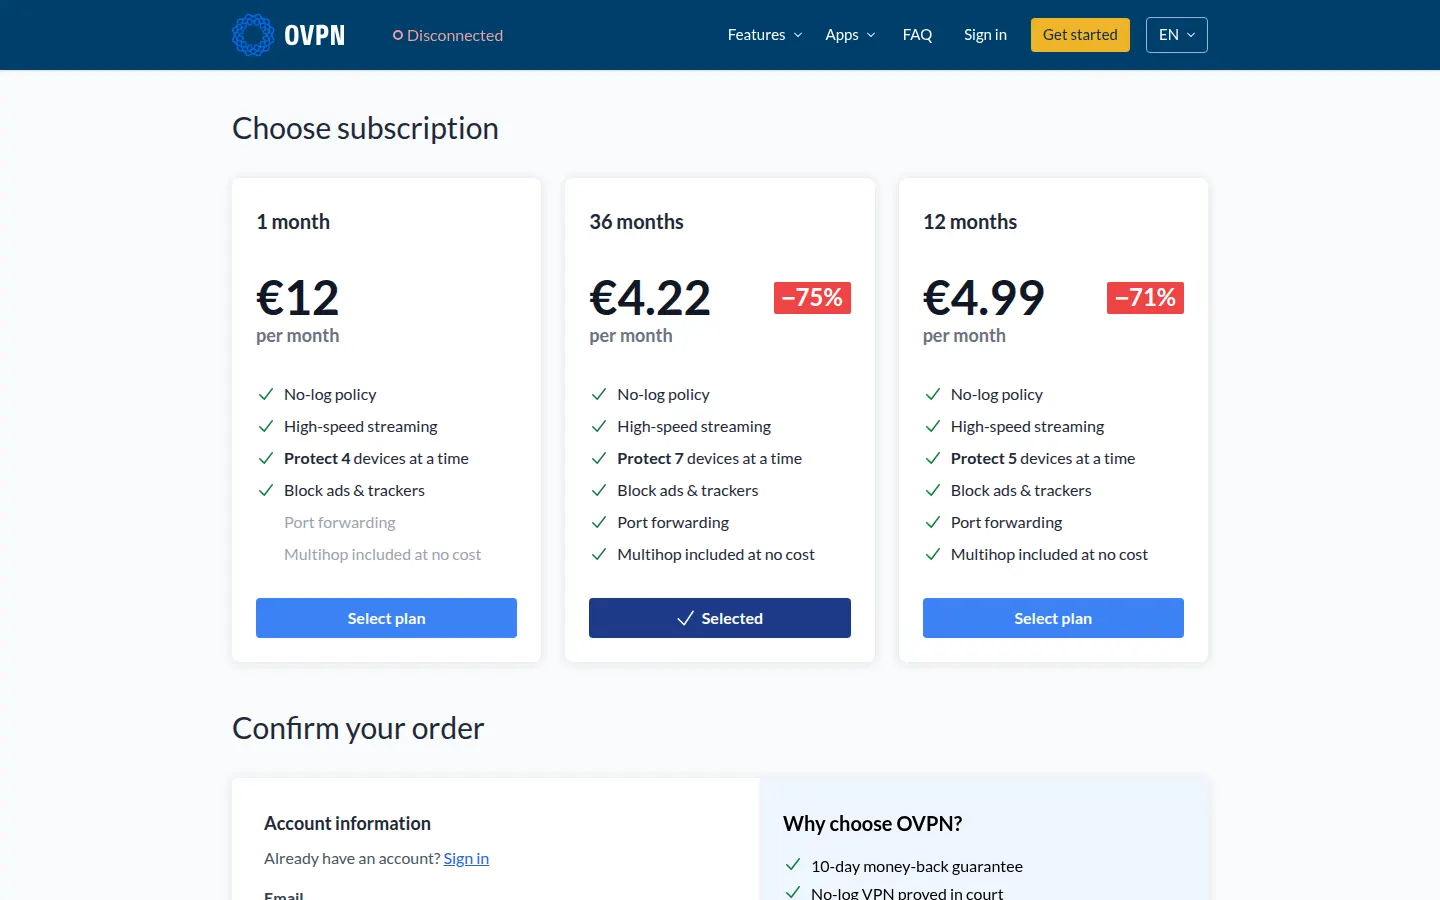The width and height of the screenshot is (1440, 900).
Task: Click checkmark by Block ads & trackers in 1 month plan
Action: click(x=266, y=491)
